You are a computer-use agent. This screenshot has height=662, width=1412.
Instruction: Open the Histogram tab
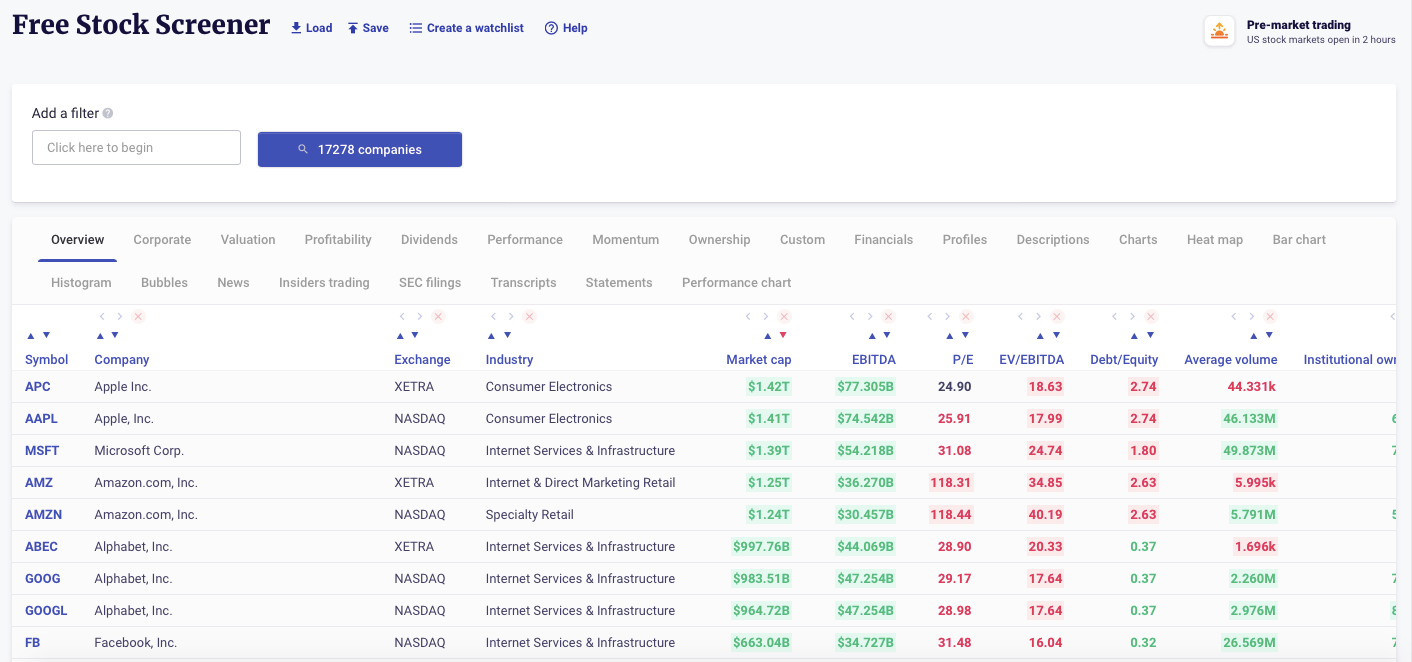[x=81, y=283]
